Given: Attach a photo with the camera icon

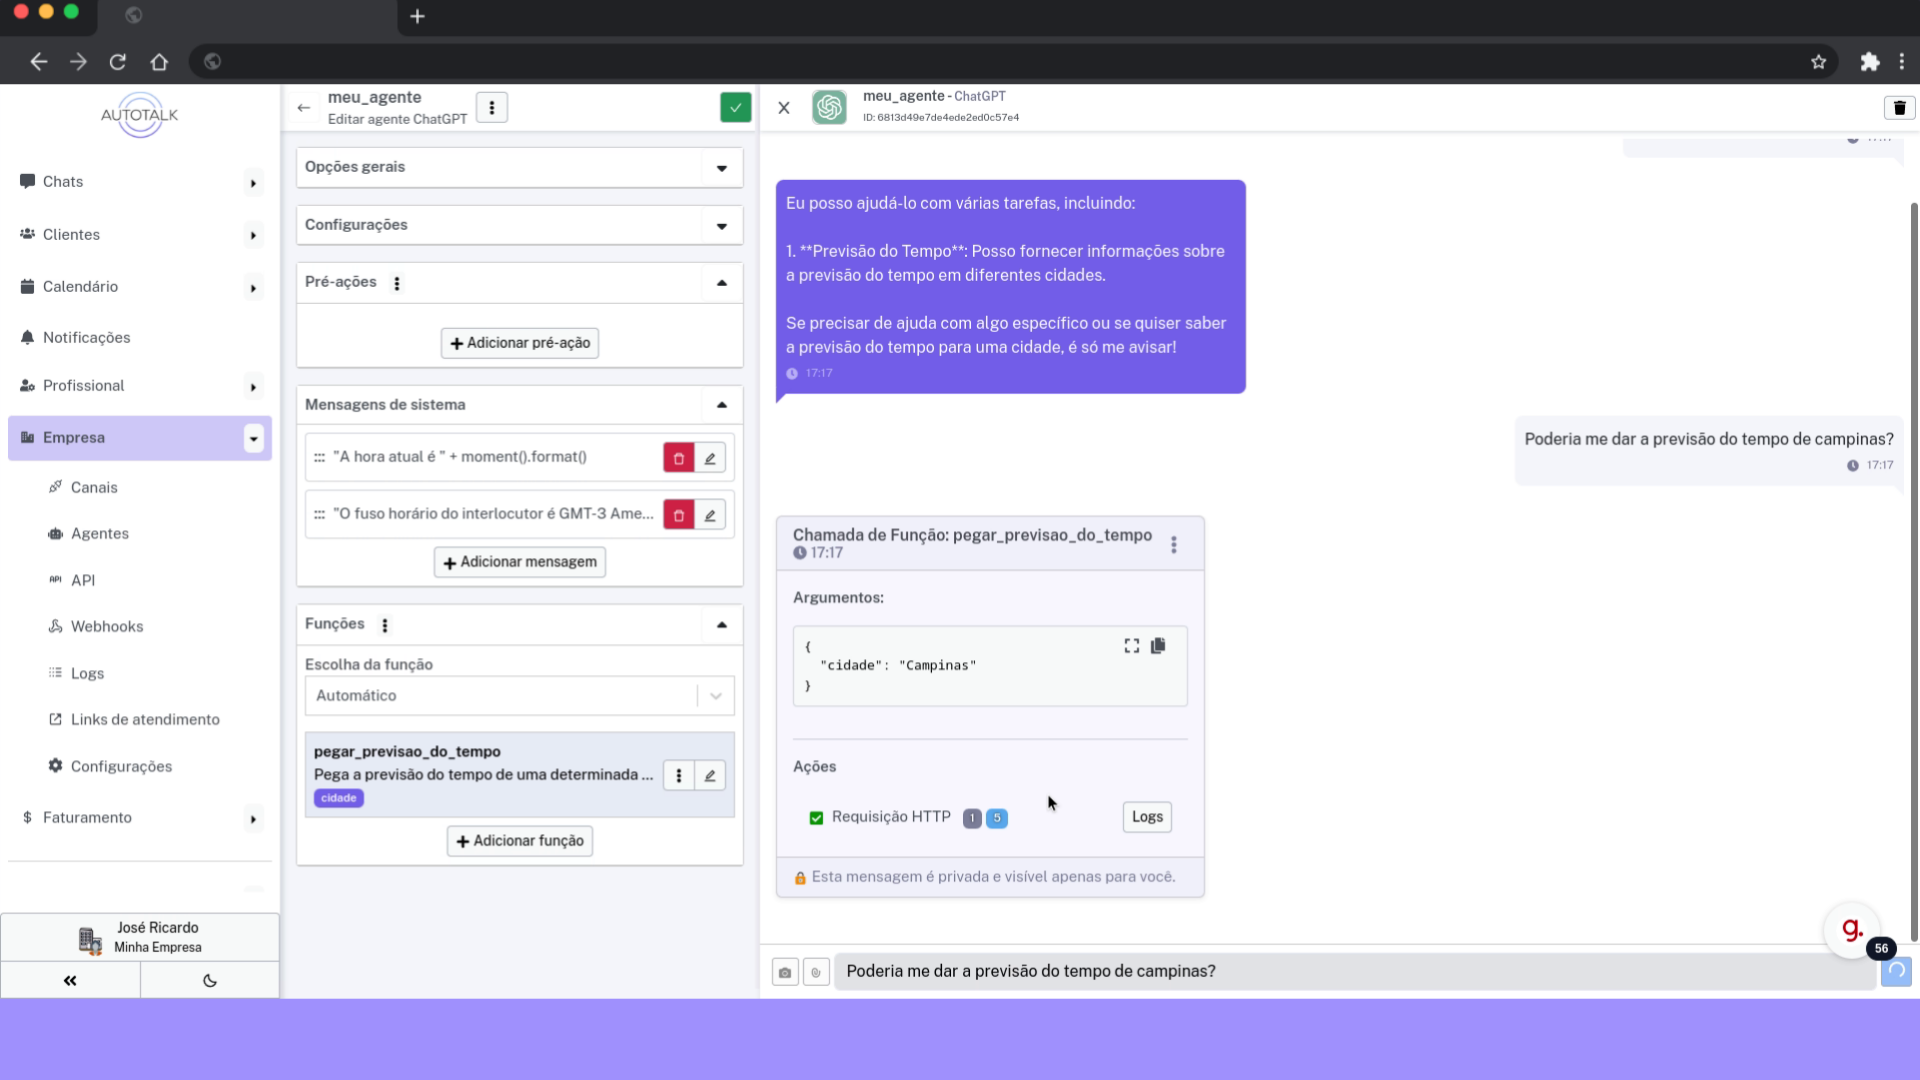Looking at the screenshot, I should point(785,972).
